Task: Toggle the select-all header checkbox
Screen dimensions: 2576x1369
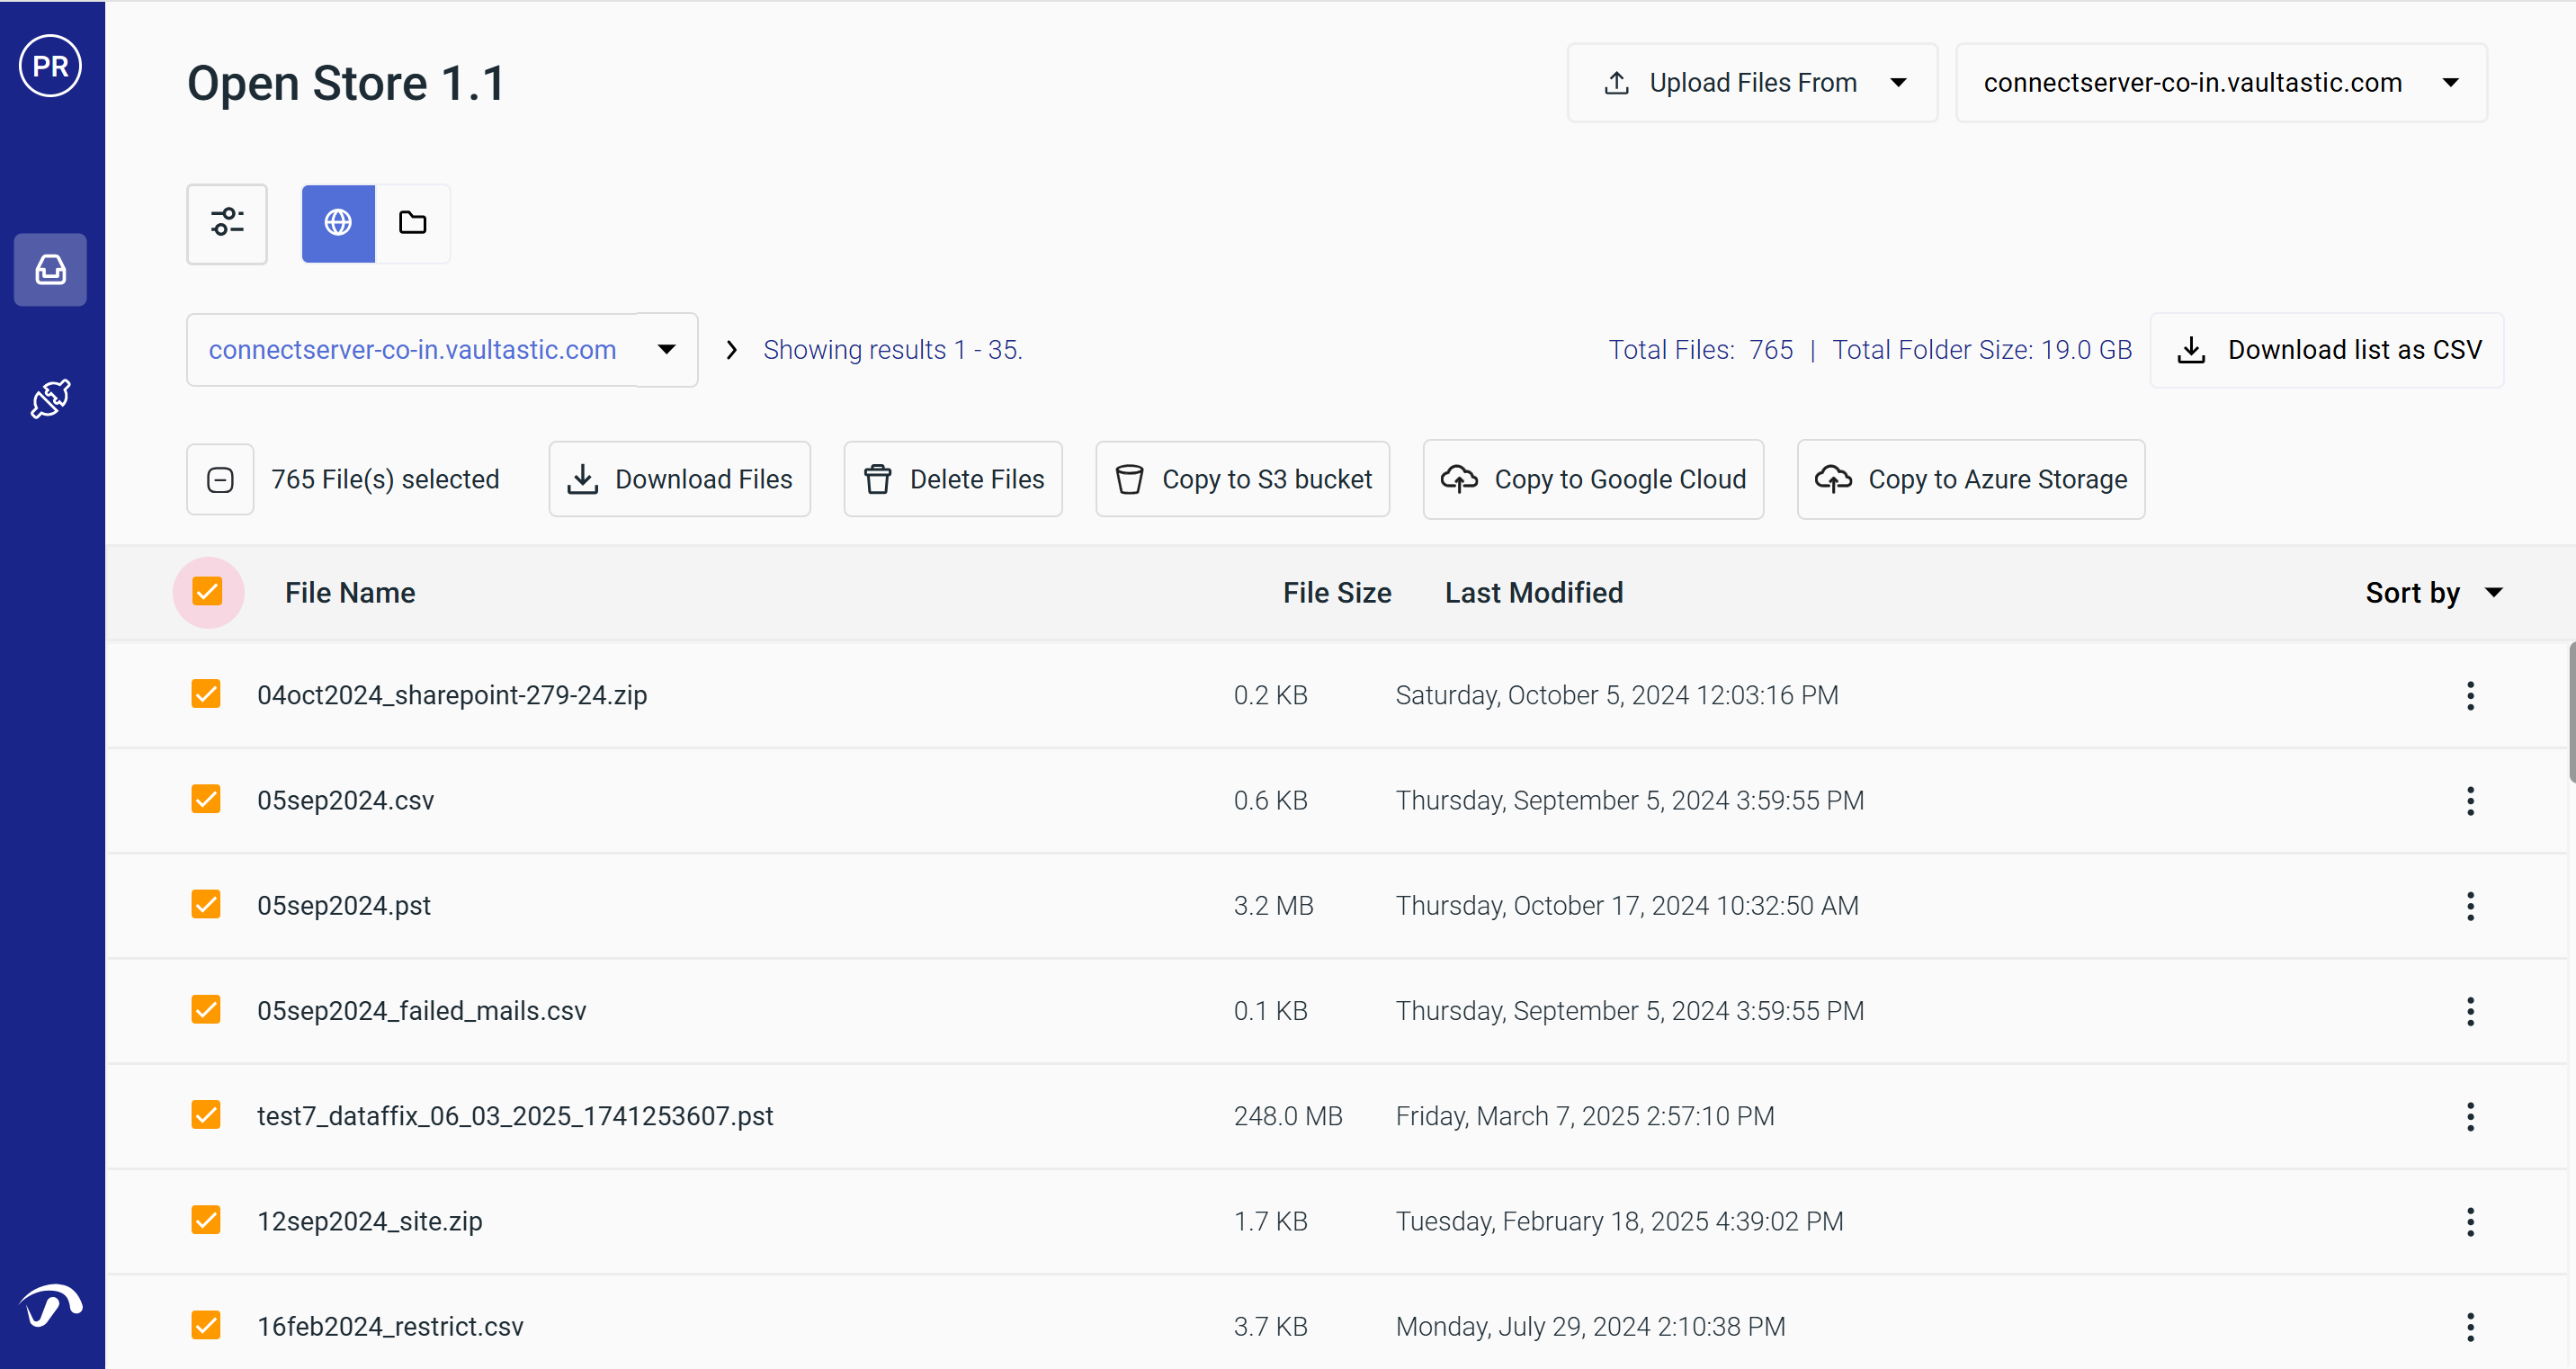Action: click(x=208, y=592)
